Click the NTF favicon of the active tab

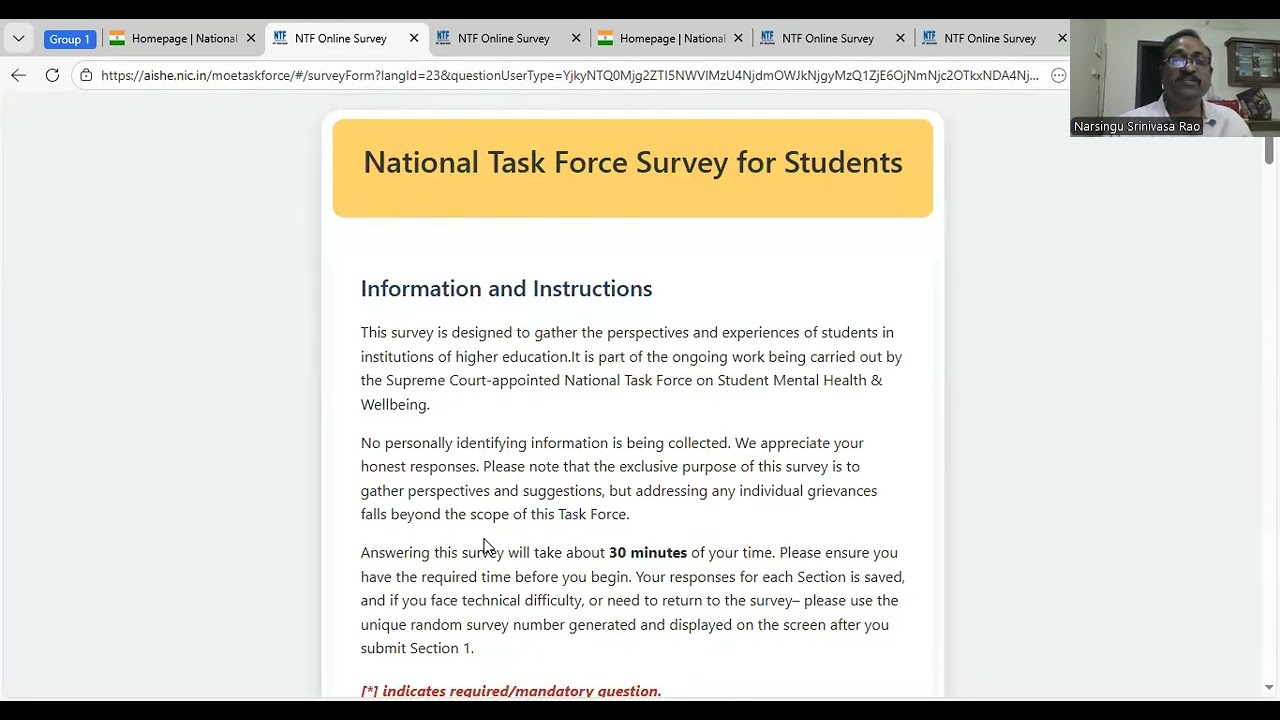[x=280, y=38]
